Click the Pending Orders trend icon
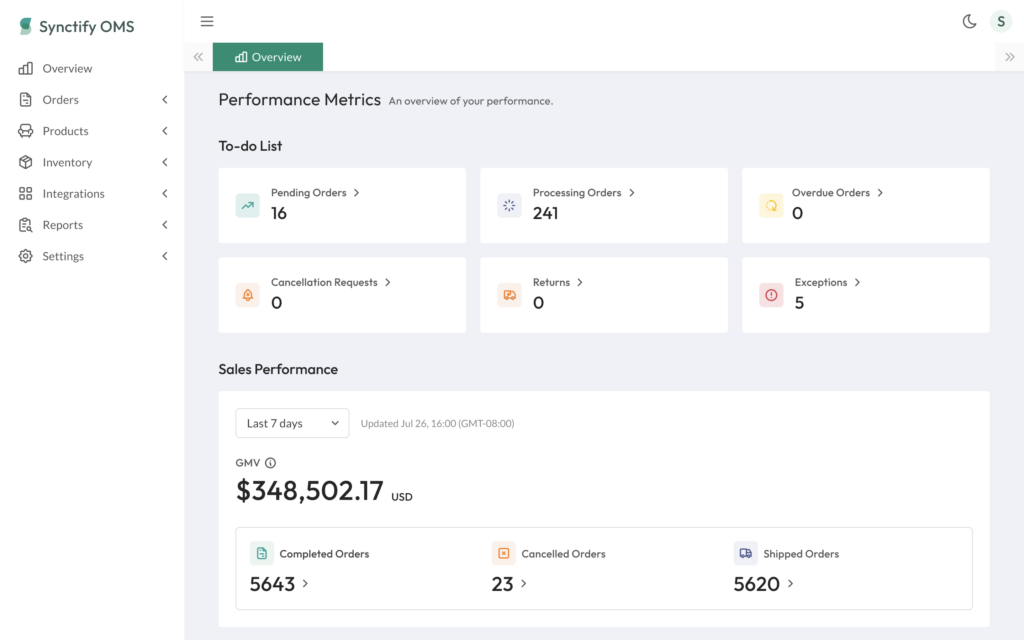Screen dimensions: 1024x640 (248, 206)
